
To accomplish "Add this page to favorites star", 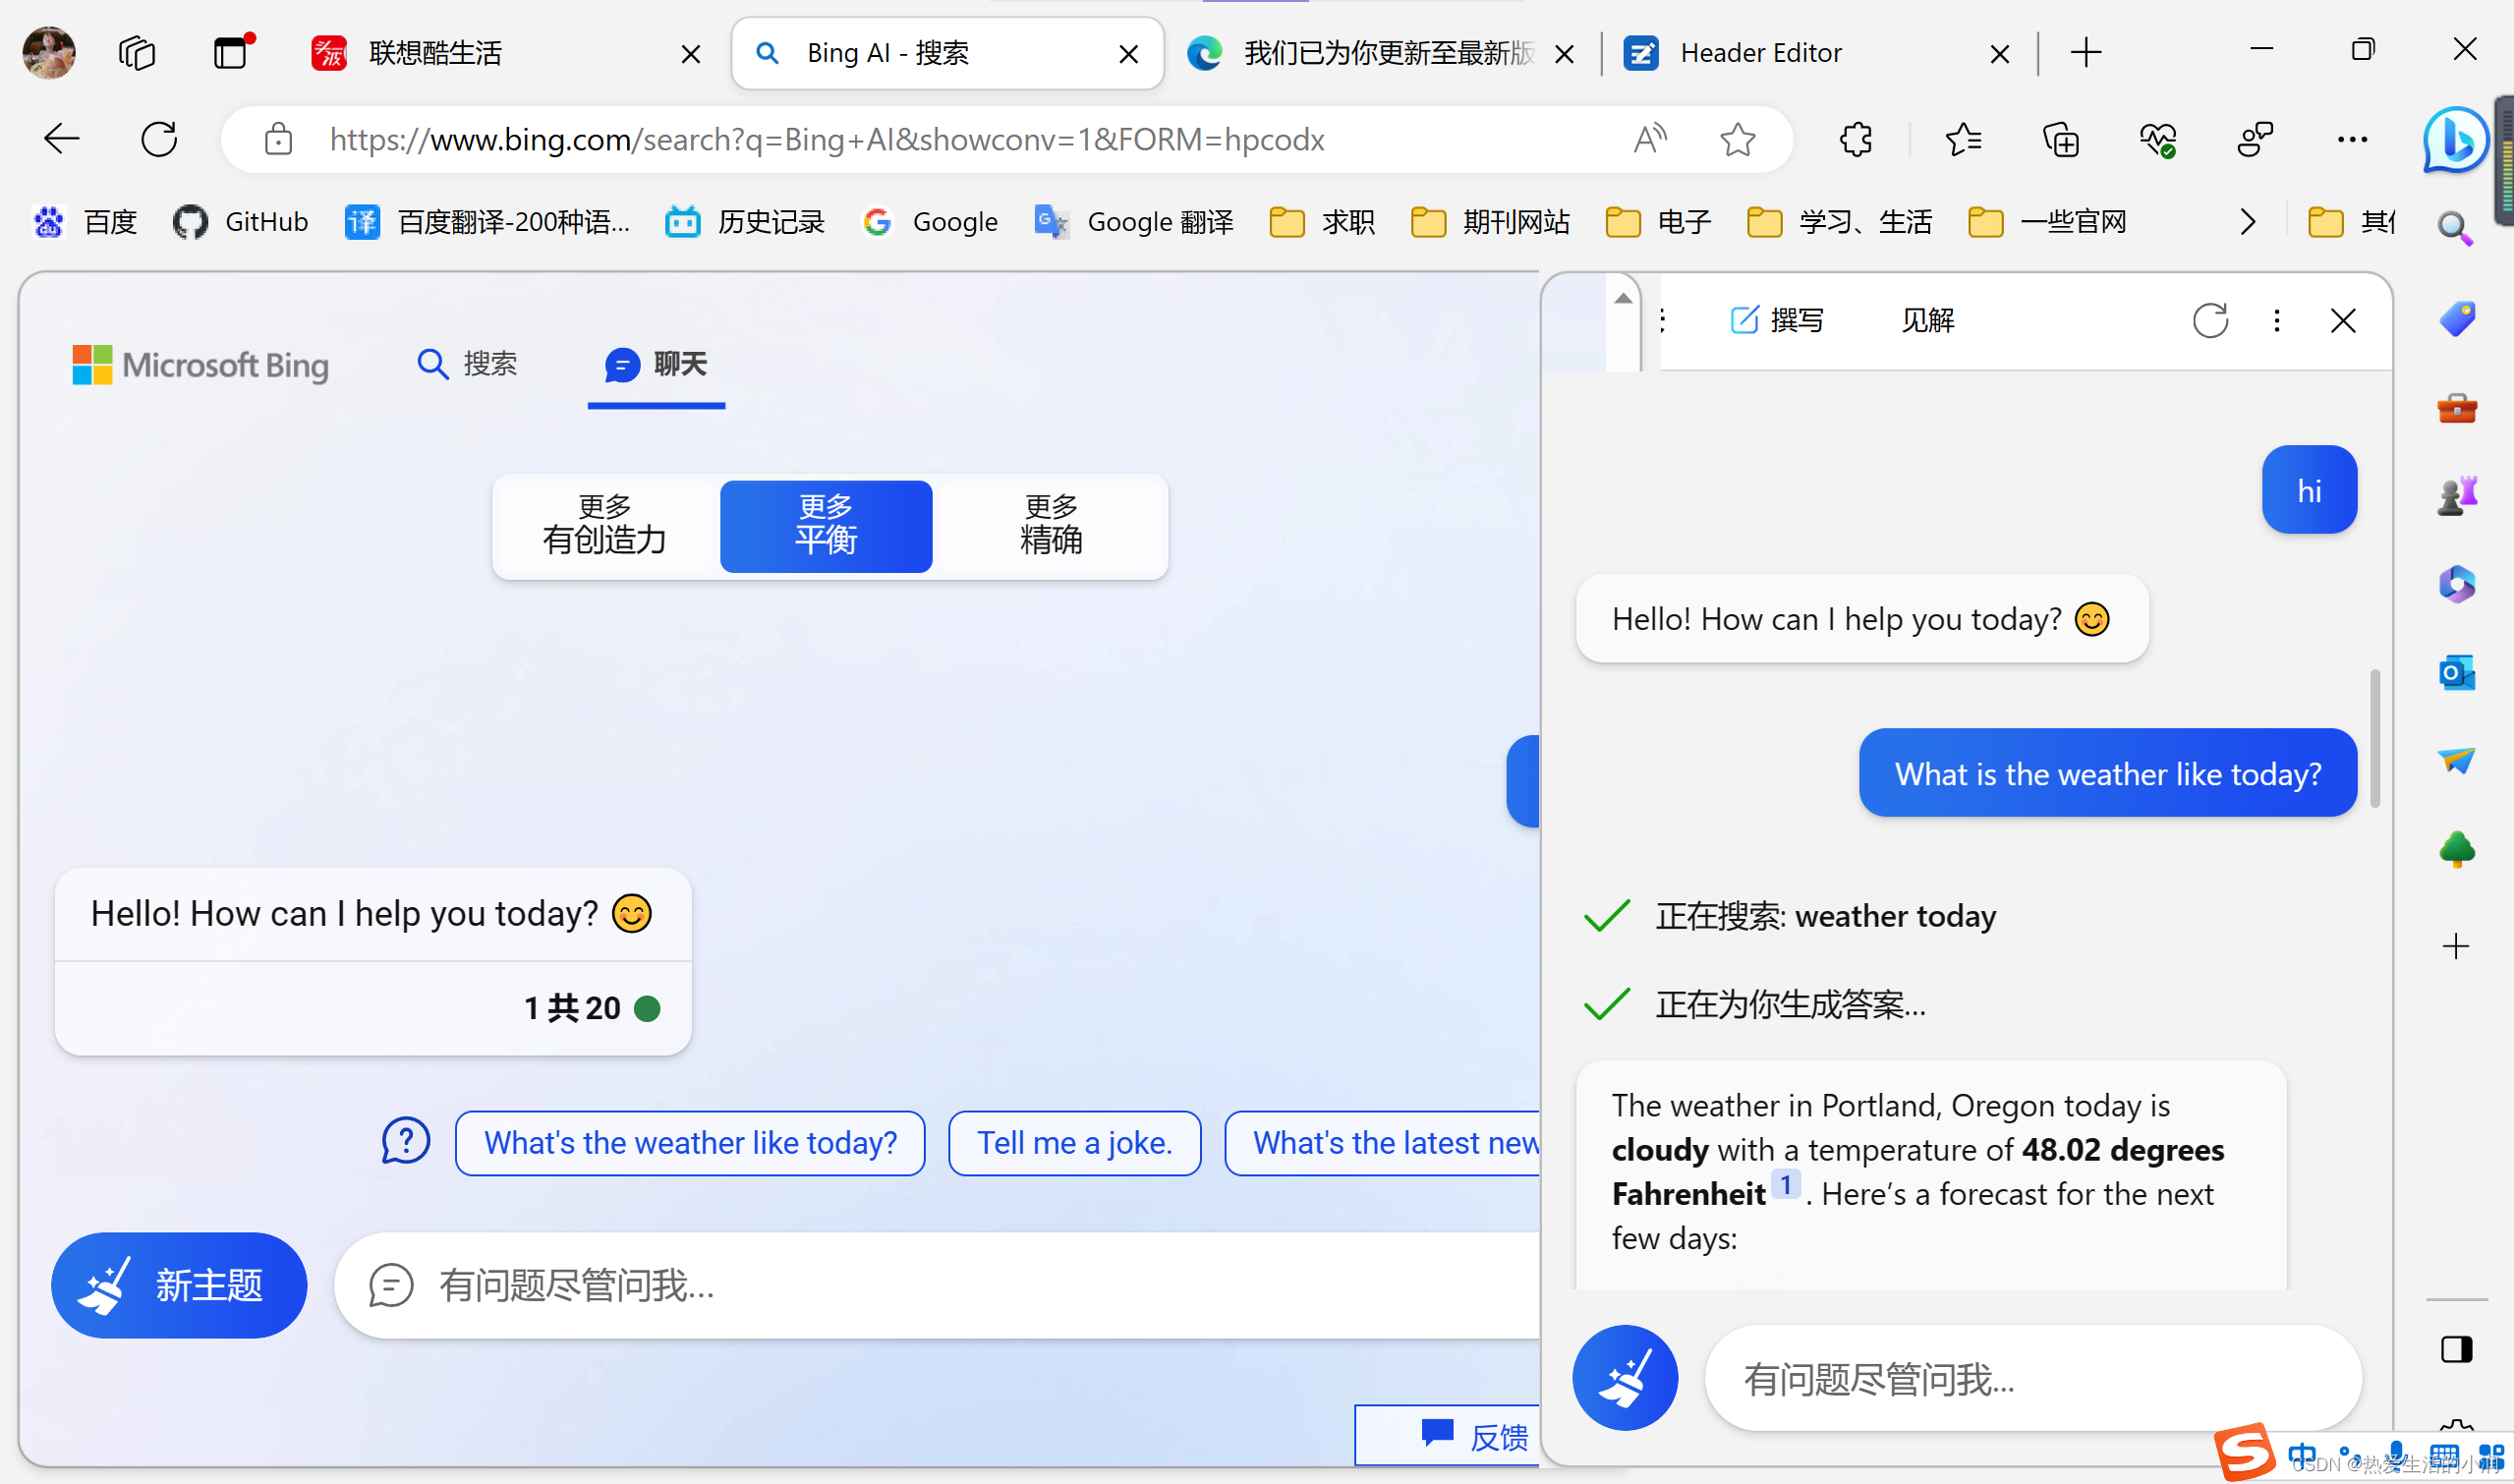I will (1738, 139).
